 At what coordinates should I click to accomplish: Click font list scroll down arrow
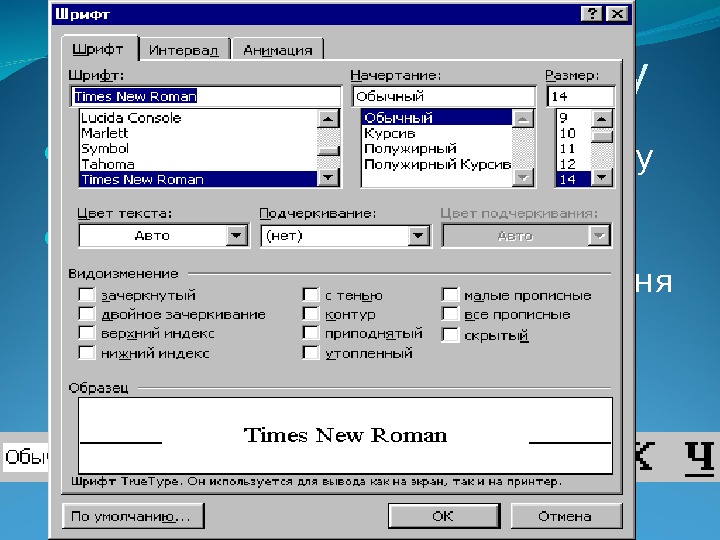click(328, 177)
